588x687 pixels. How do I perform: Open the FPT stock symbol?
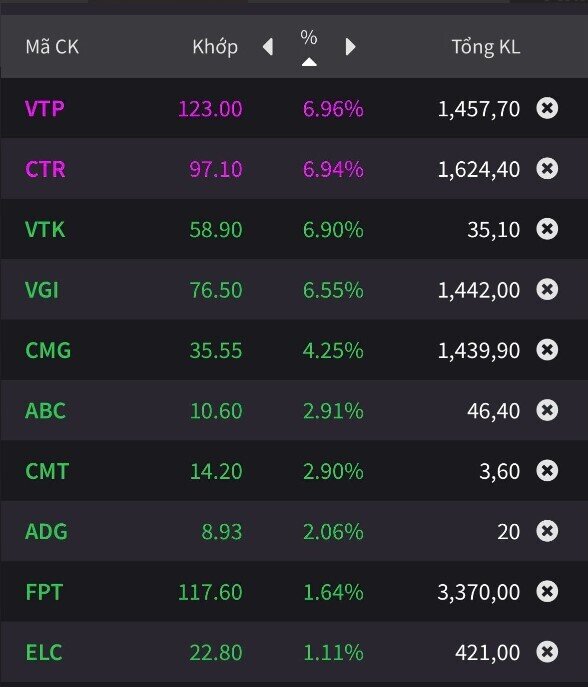pyautogui.click(x=44, y=592)
